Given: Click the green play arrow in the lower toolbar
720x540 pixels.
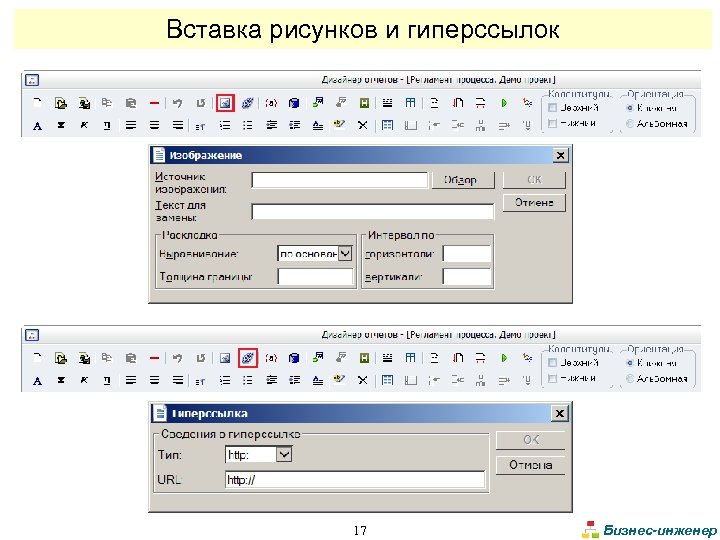Looking at the screenshot, I should pos(504,358).
